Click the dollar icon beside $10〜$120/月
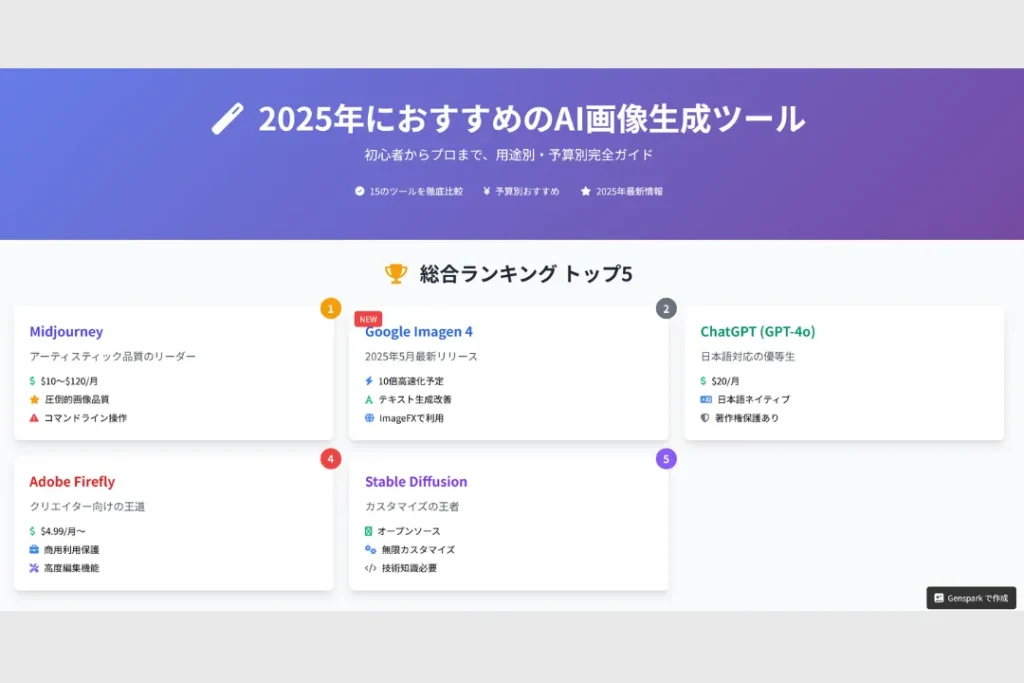 click(x=33, y=381)
